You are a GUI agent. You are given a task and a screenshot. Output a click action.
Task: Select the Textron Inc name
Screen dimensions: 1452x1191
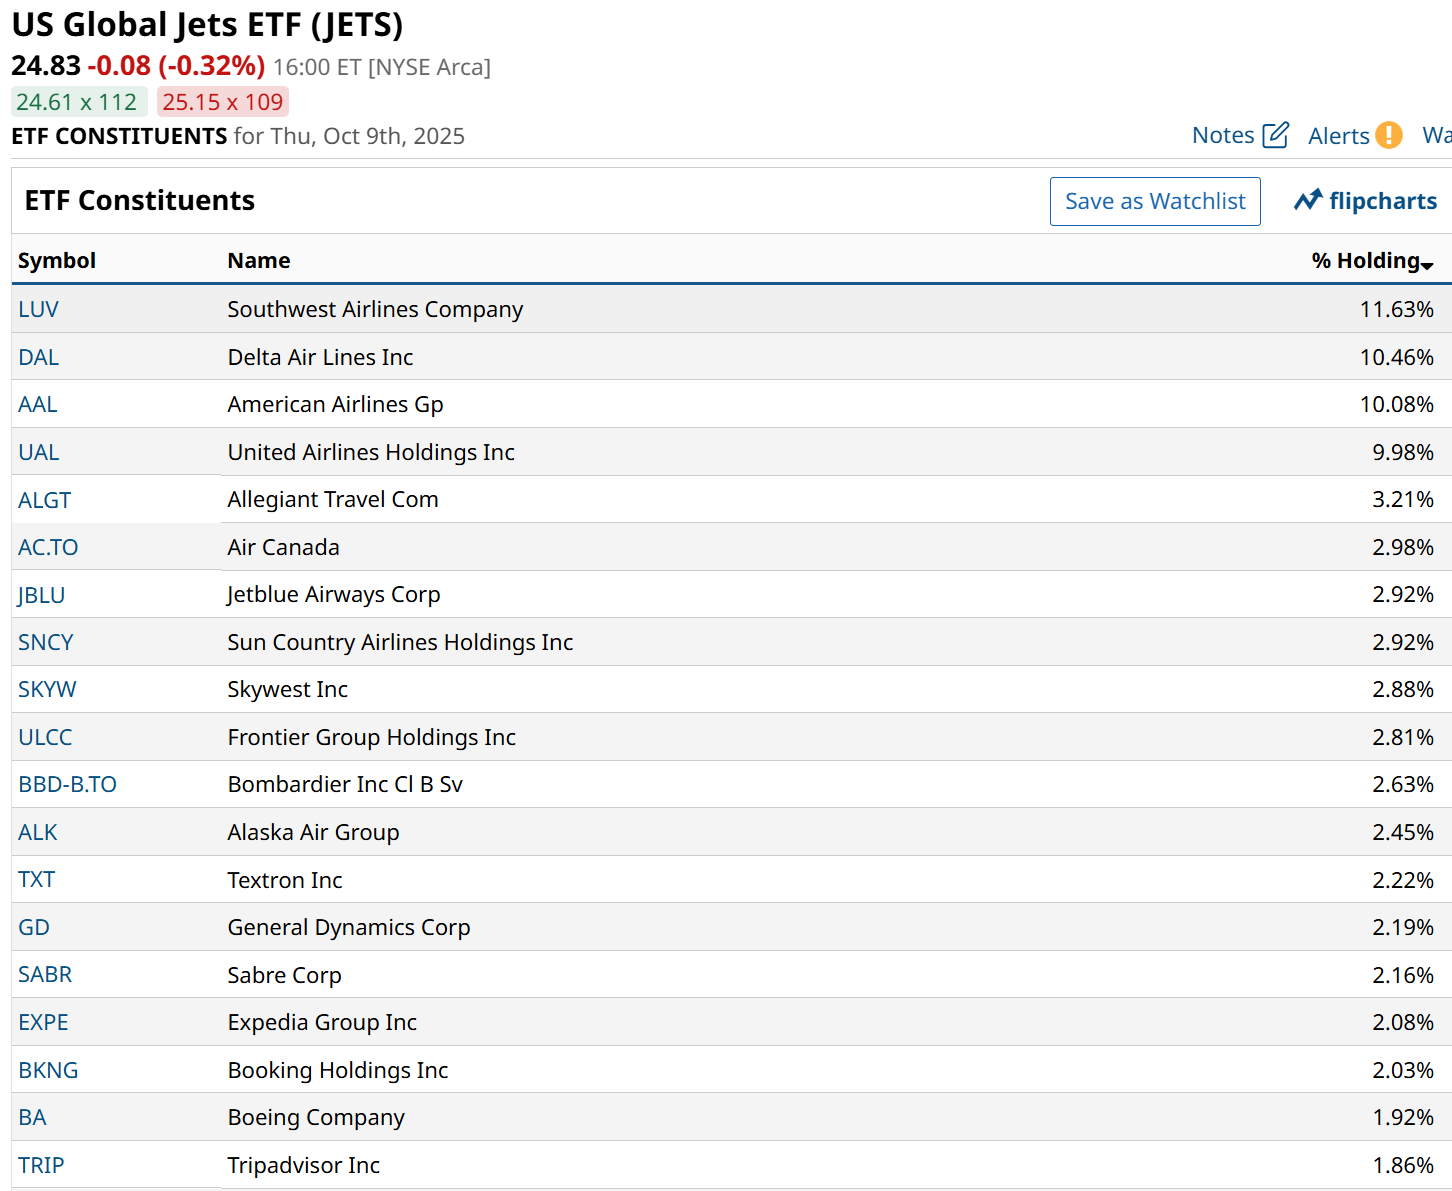(x=285, y=880)
